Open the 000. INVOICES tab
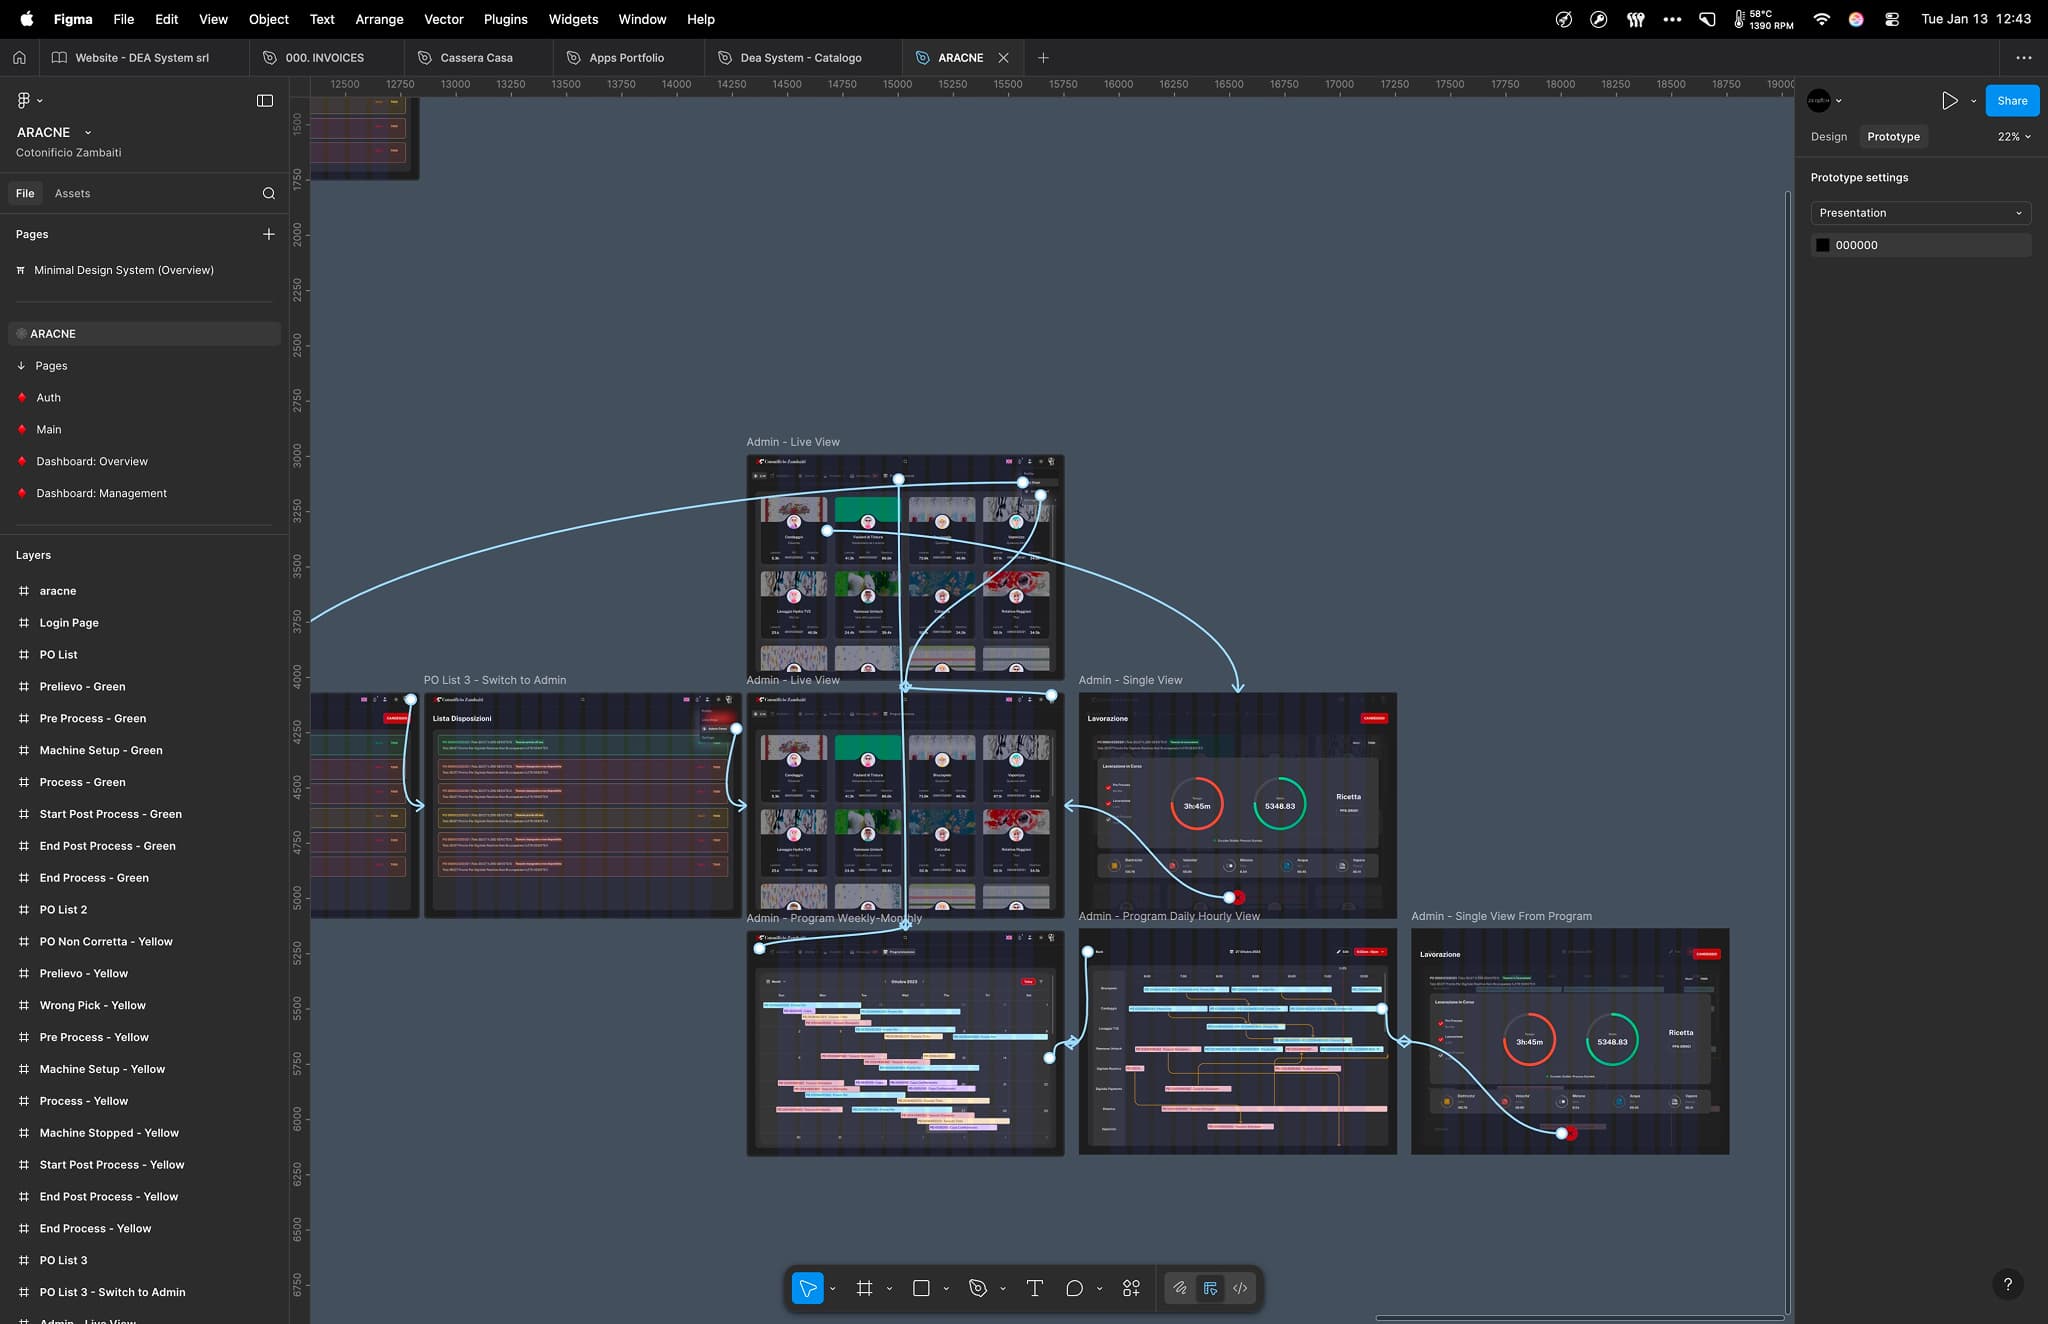This screenshot has height=1324, width=2048. click(326, 58)
